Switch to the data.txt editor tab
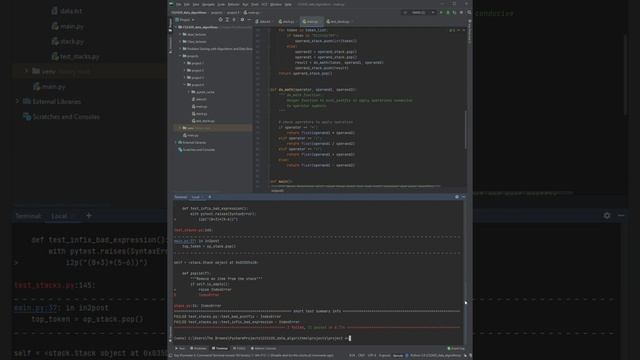640x360 pixels. [x=264, y=22]
